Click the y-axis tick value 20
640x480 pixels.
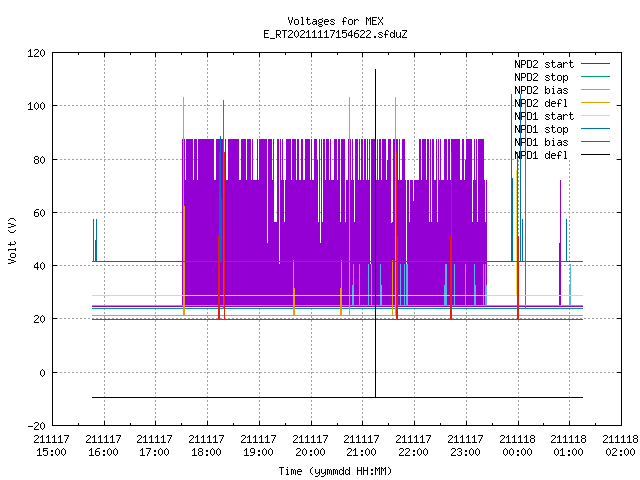coord(39,319)
